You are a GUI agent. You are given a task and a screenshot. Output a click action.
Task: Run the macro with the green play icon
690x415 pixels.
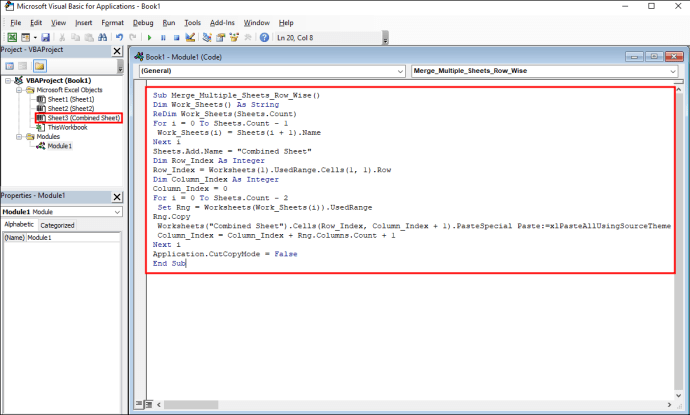tap(150, 38)
